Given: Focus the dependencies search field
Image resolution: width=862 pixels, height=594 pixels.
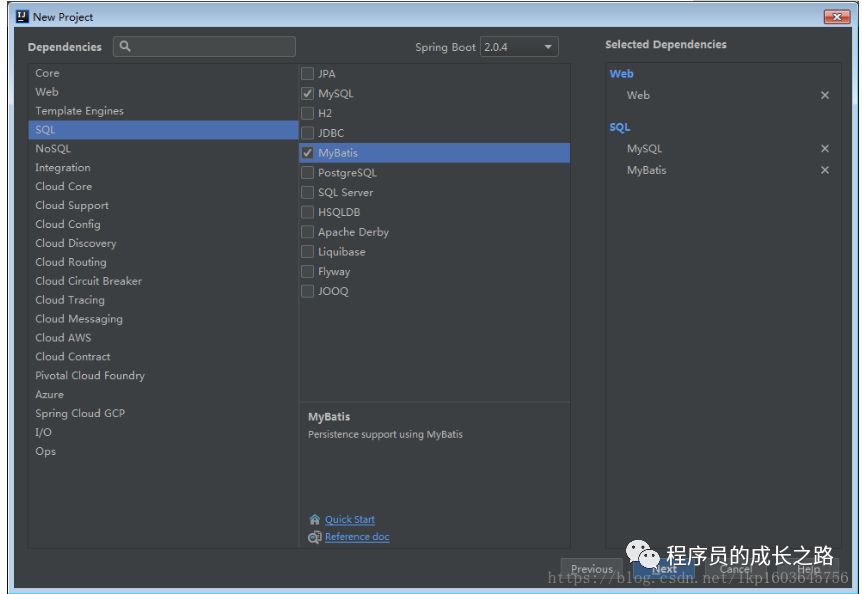Looking at the screenshot, I should tap(204, 47).
